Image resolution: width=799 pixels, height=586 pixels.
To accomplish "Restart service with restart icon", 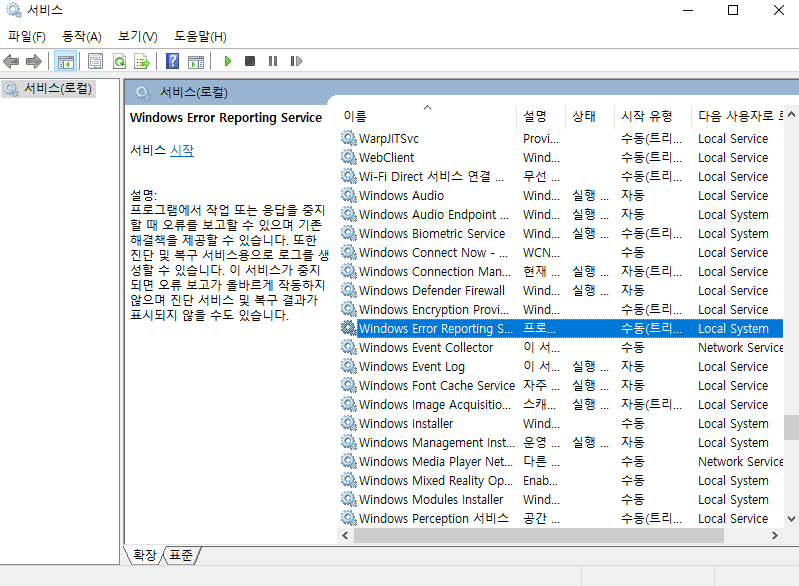I will [x=296, y=62].
